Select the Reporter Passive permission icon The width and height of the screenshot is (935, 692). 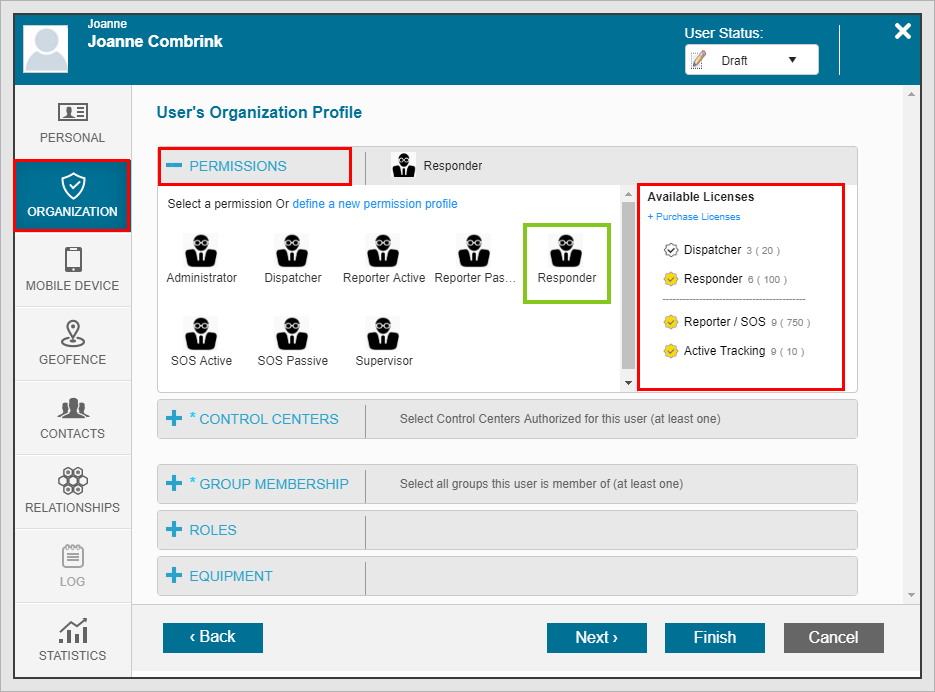coord(474,251)
